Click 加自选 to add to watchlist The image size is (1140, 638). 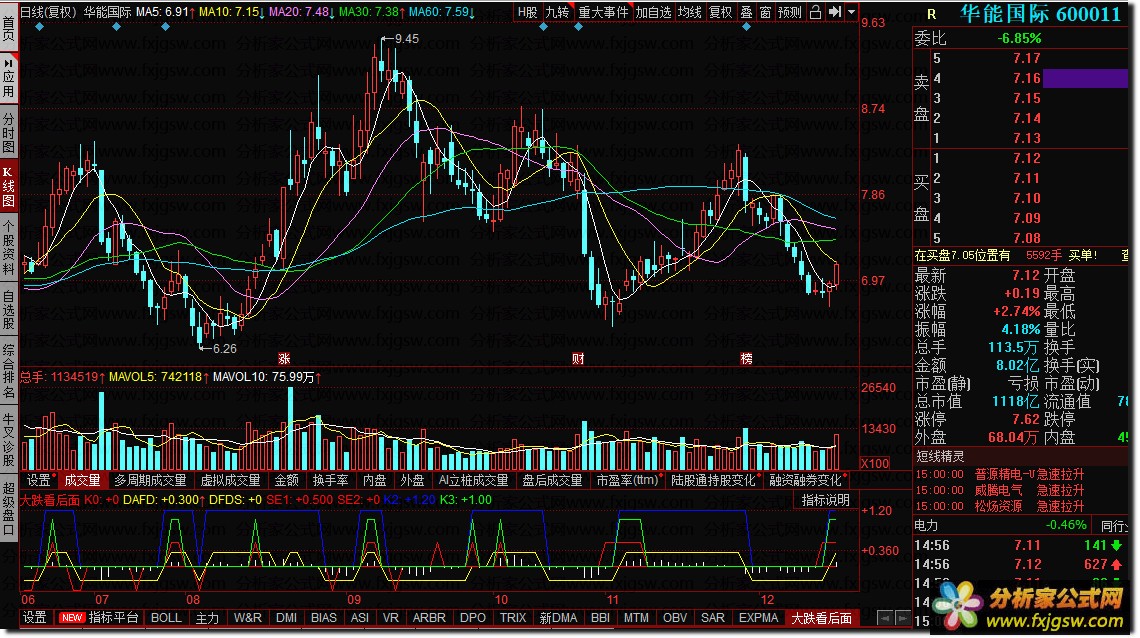click(653, 12)
